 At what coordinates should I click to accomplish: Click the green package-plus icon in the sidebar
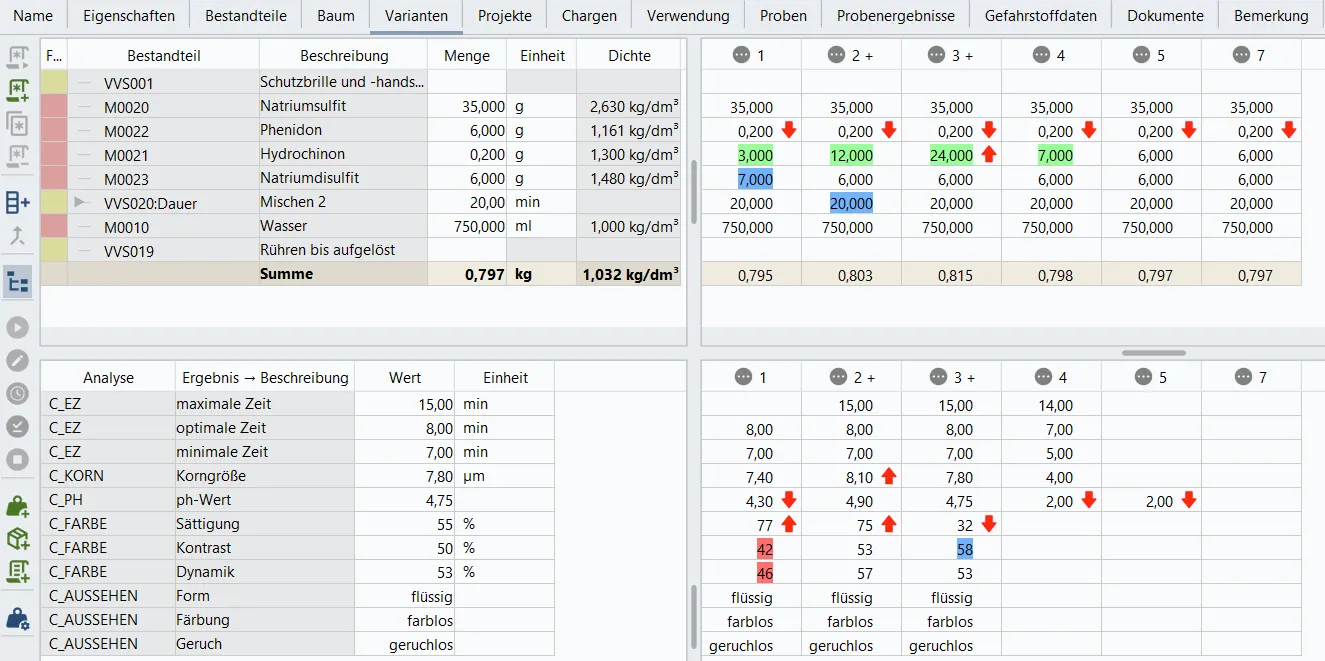(x=18, y=539)
